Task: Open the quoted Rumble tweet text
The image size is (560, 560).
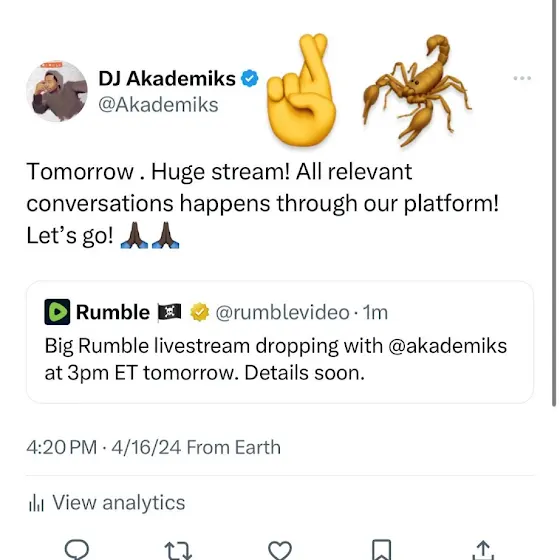Action: tap(276, 359)
